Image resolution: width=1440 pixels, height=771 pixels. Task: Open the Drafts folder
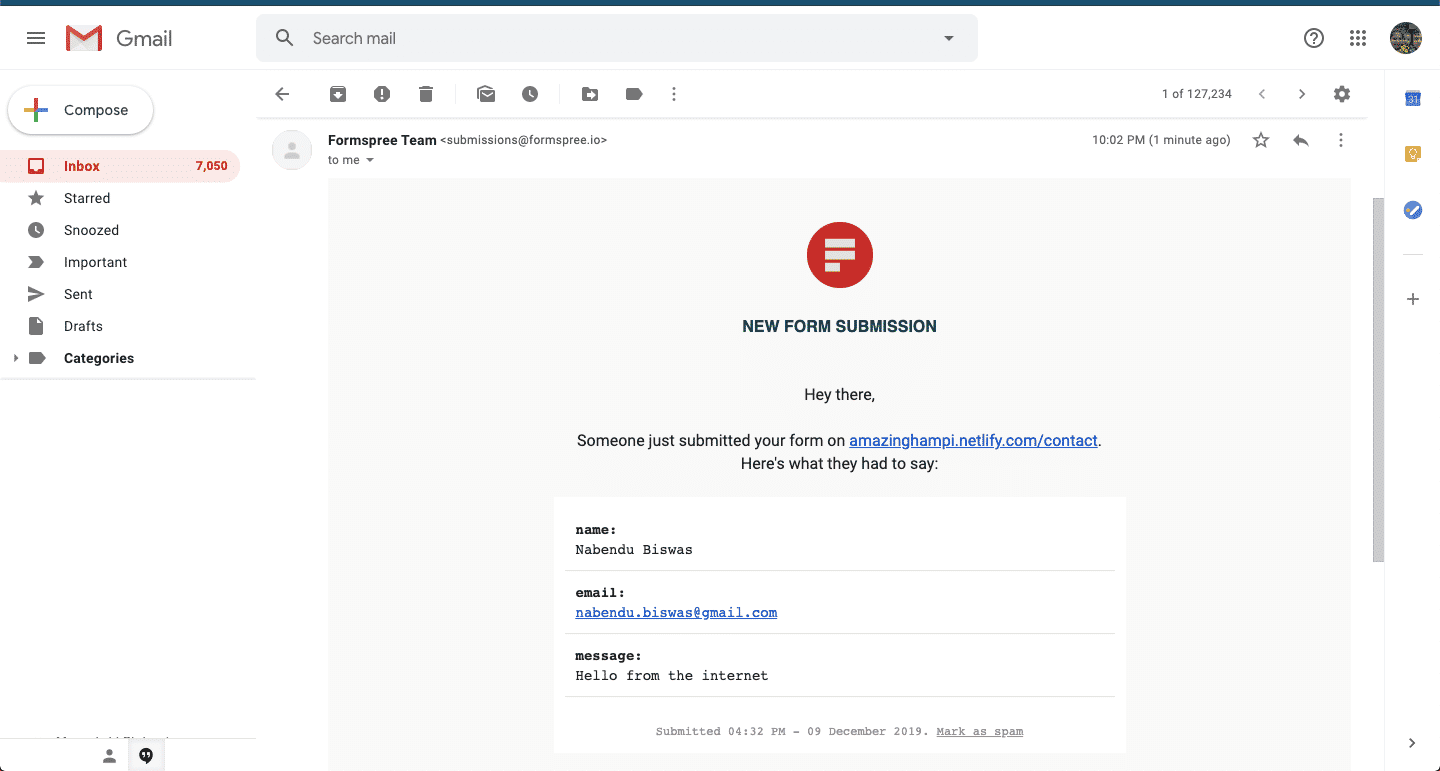click(120, 326)
